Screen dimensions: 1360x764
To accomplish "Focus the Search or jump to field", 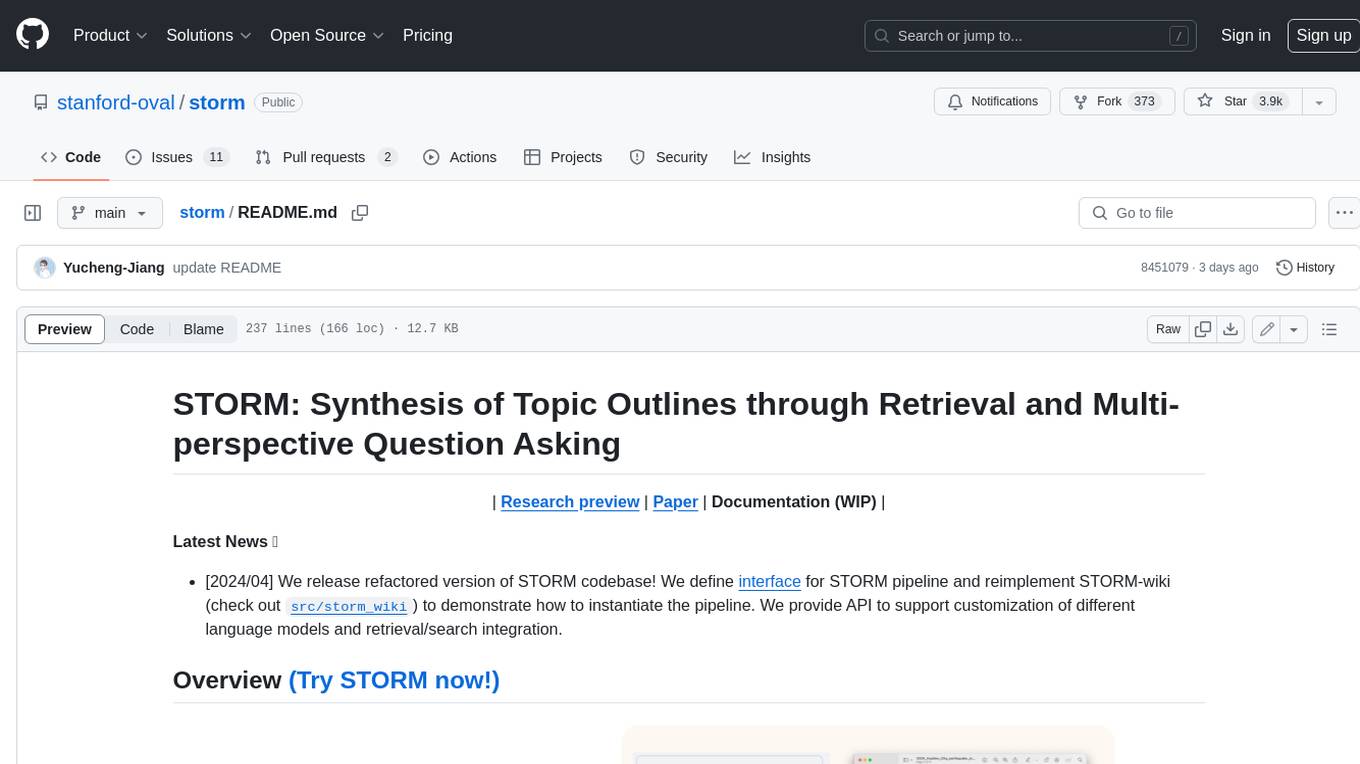I will pos(1031,36).
